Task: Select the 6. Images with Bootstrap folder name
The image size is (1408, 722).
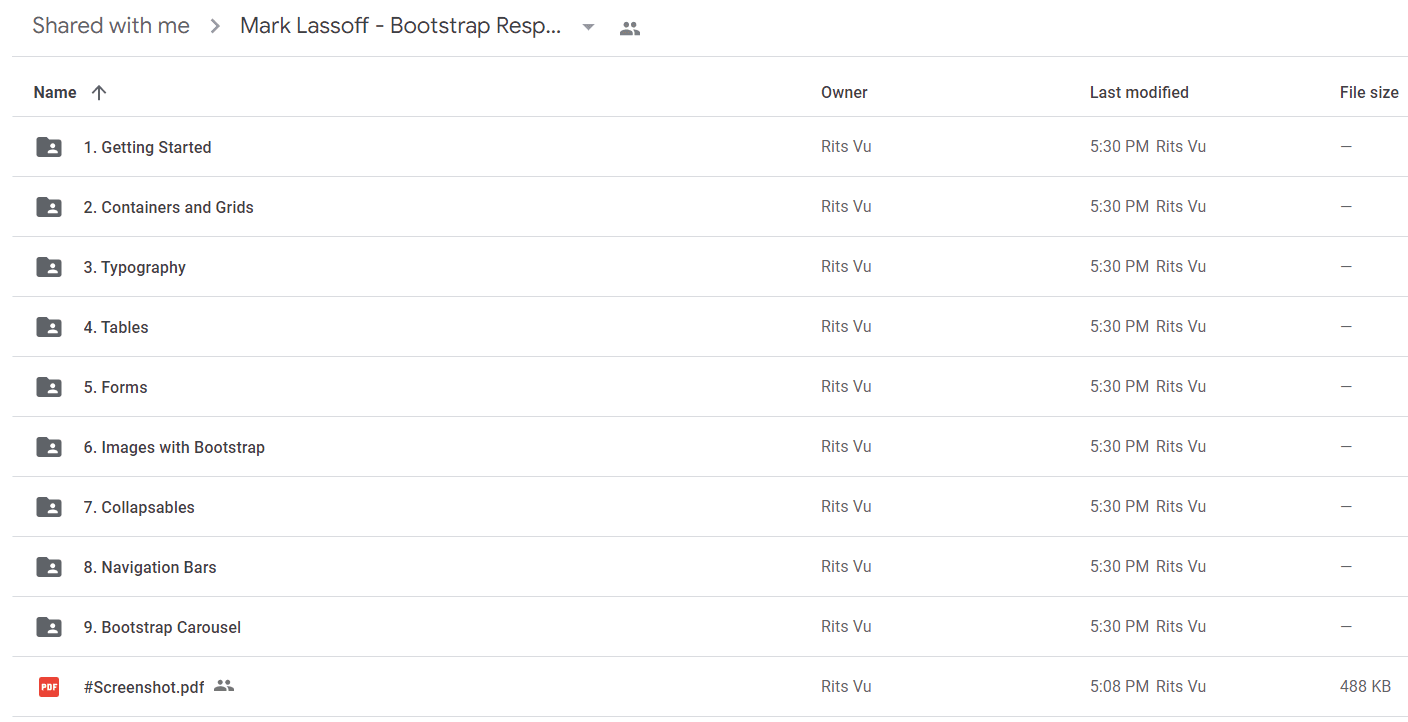Action: coord(174,447)
